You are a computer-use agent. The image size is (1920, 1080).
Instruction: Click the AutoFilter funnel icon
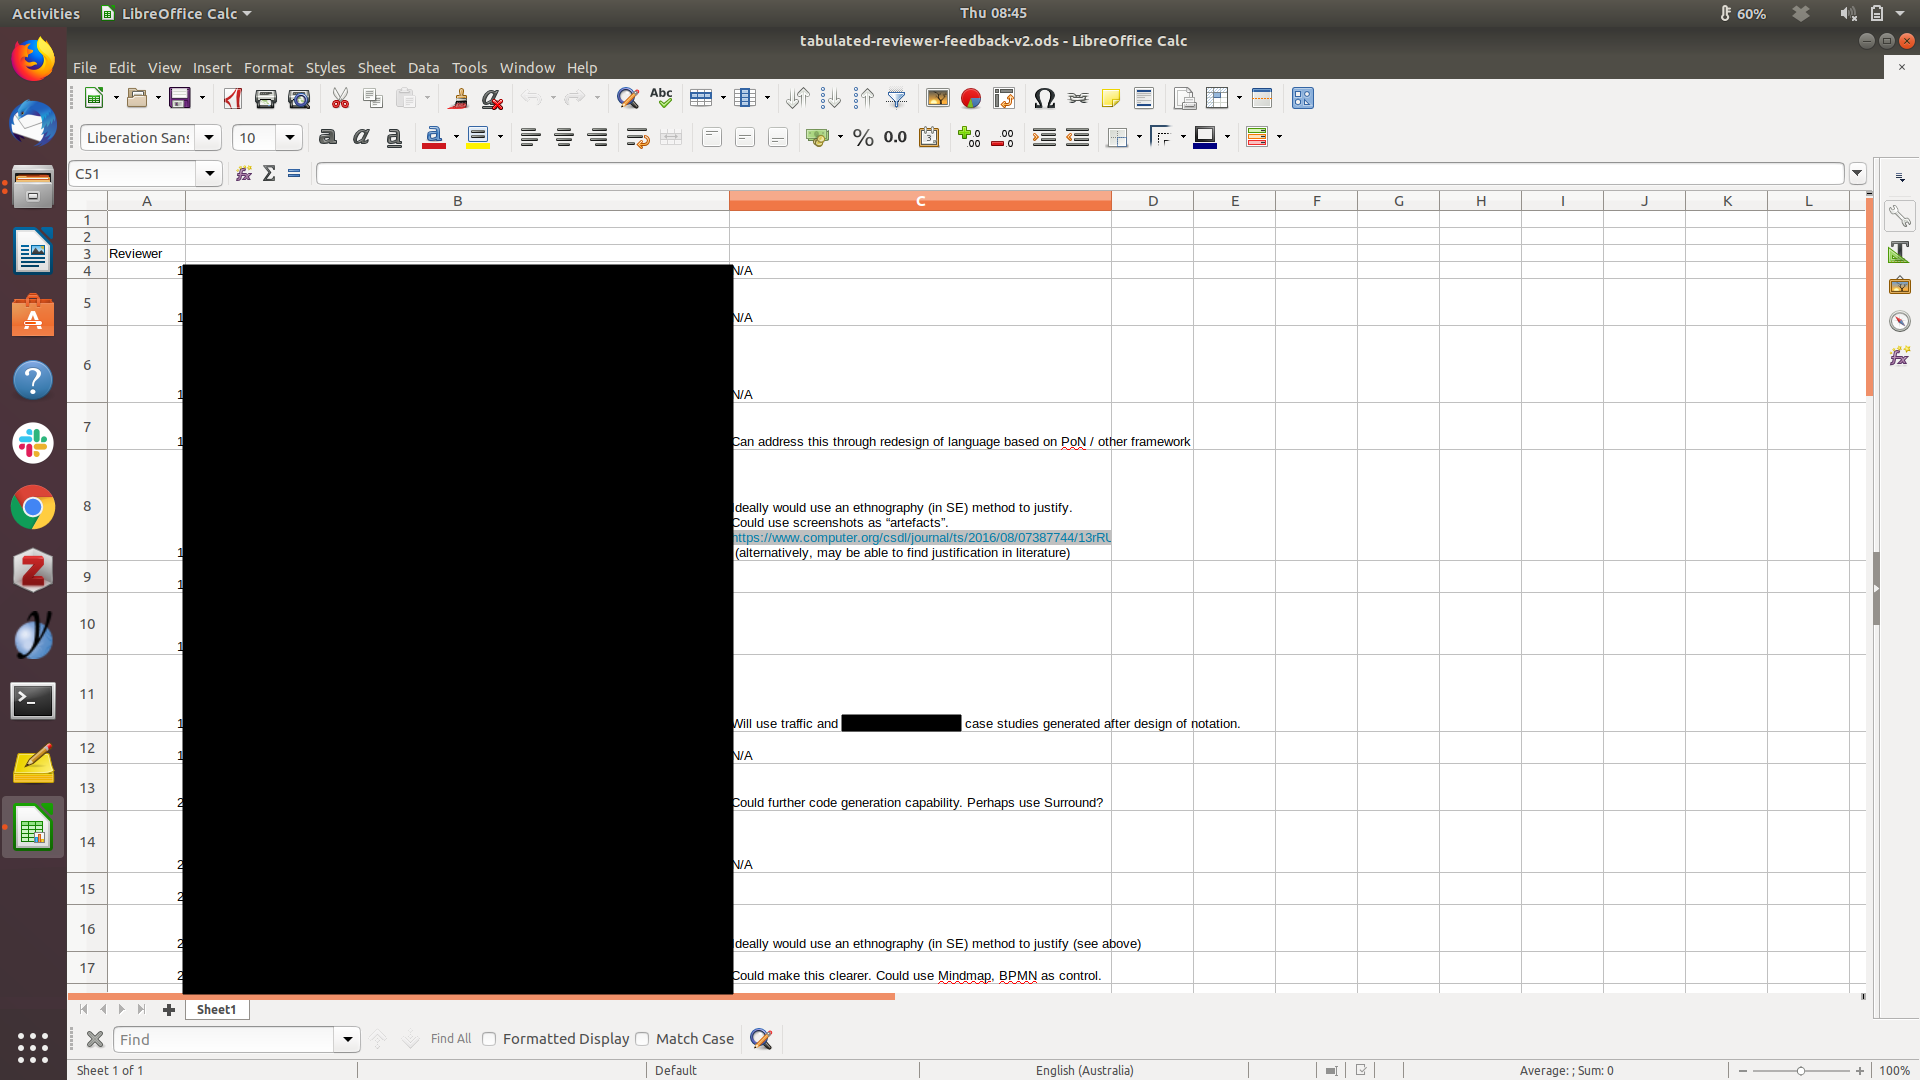896,98
